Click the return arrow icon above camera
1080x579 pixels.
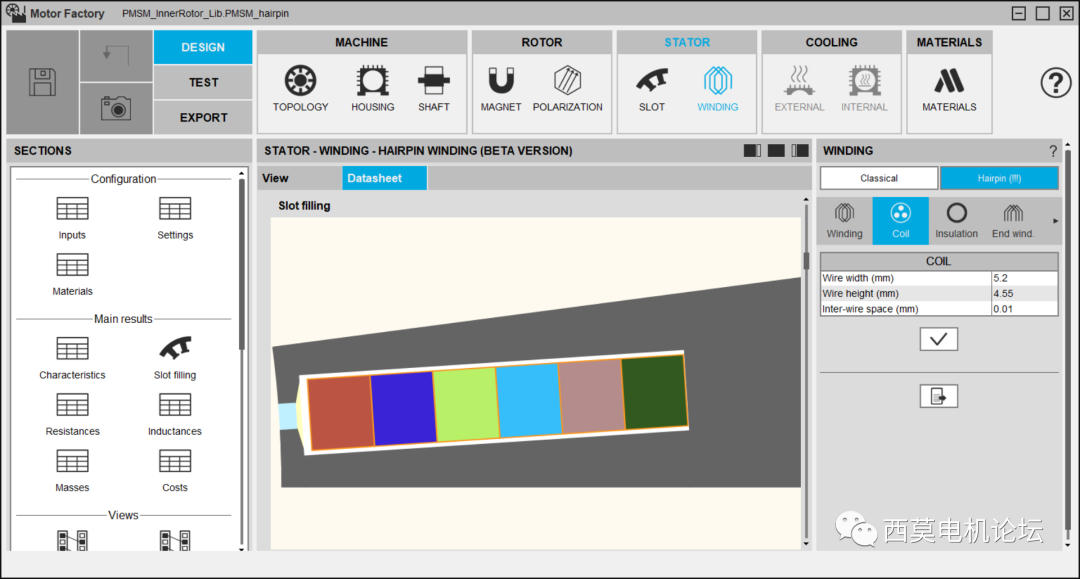(x=116, y=56)
